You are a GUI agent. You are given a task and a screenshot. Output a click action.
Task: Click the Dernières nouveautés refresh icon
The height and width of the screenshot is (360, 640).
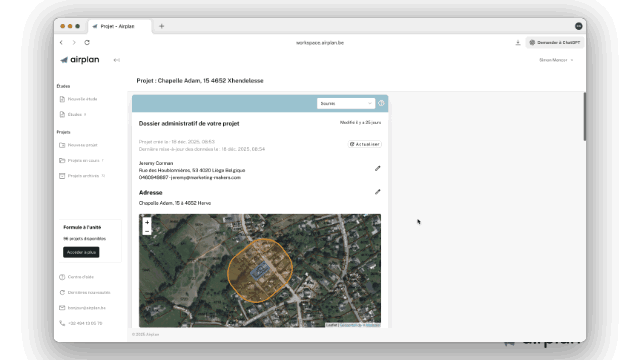[62, 292]
